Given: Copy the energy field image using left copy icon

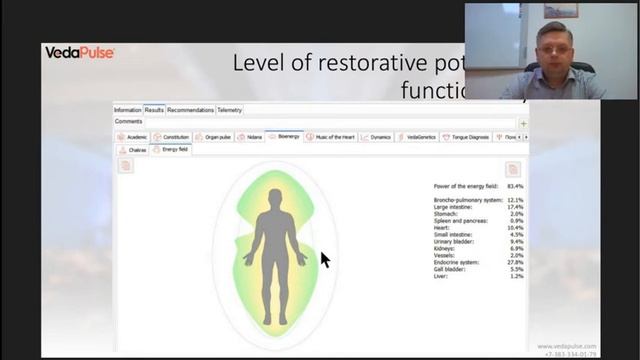Looking at the screenshot, I should click(x=126, y=166).
